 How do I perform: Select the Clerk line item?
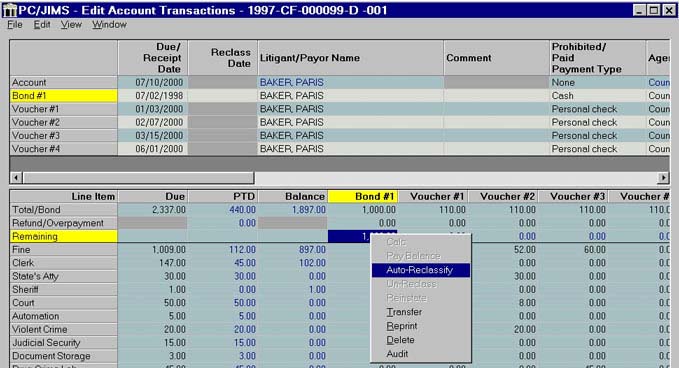(x=64, y=263)
